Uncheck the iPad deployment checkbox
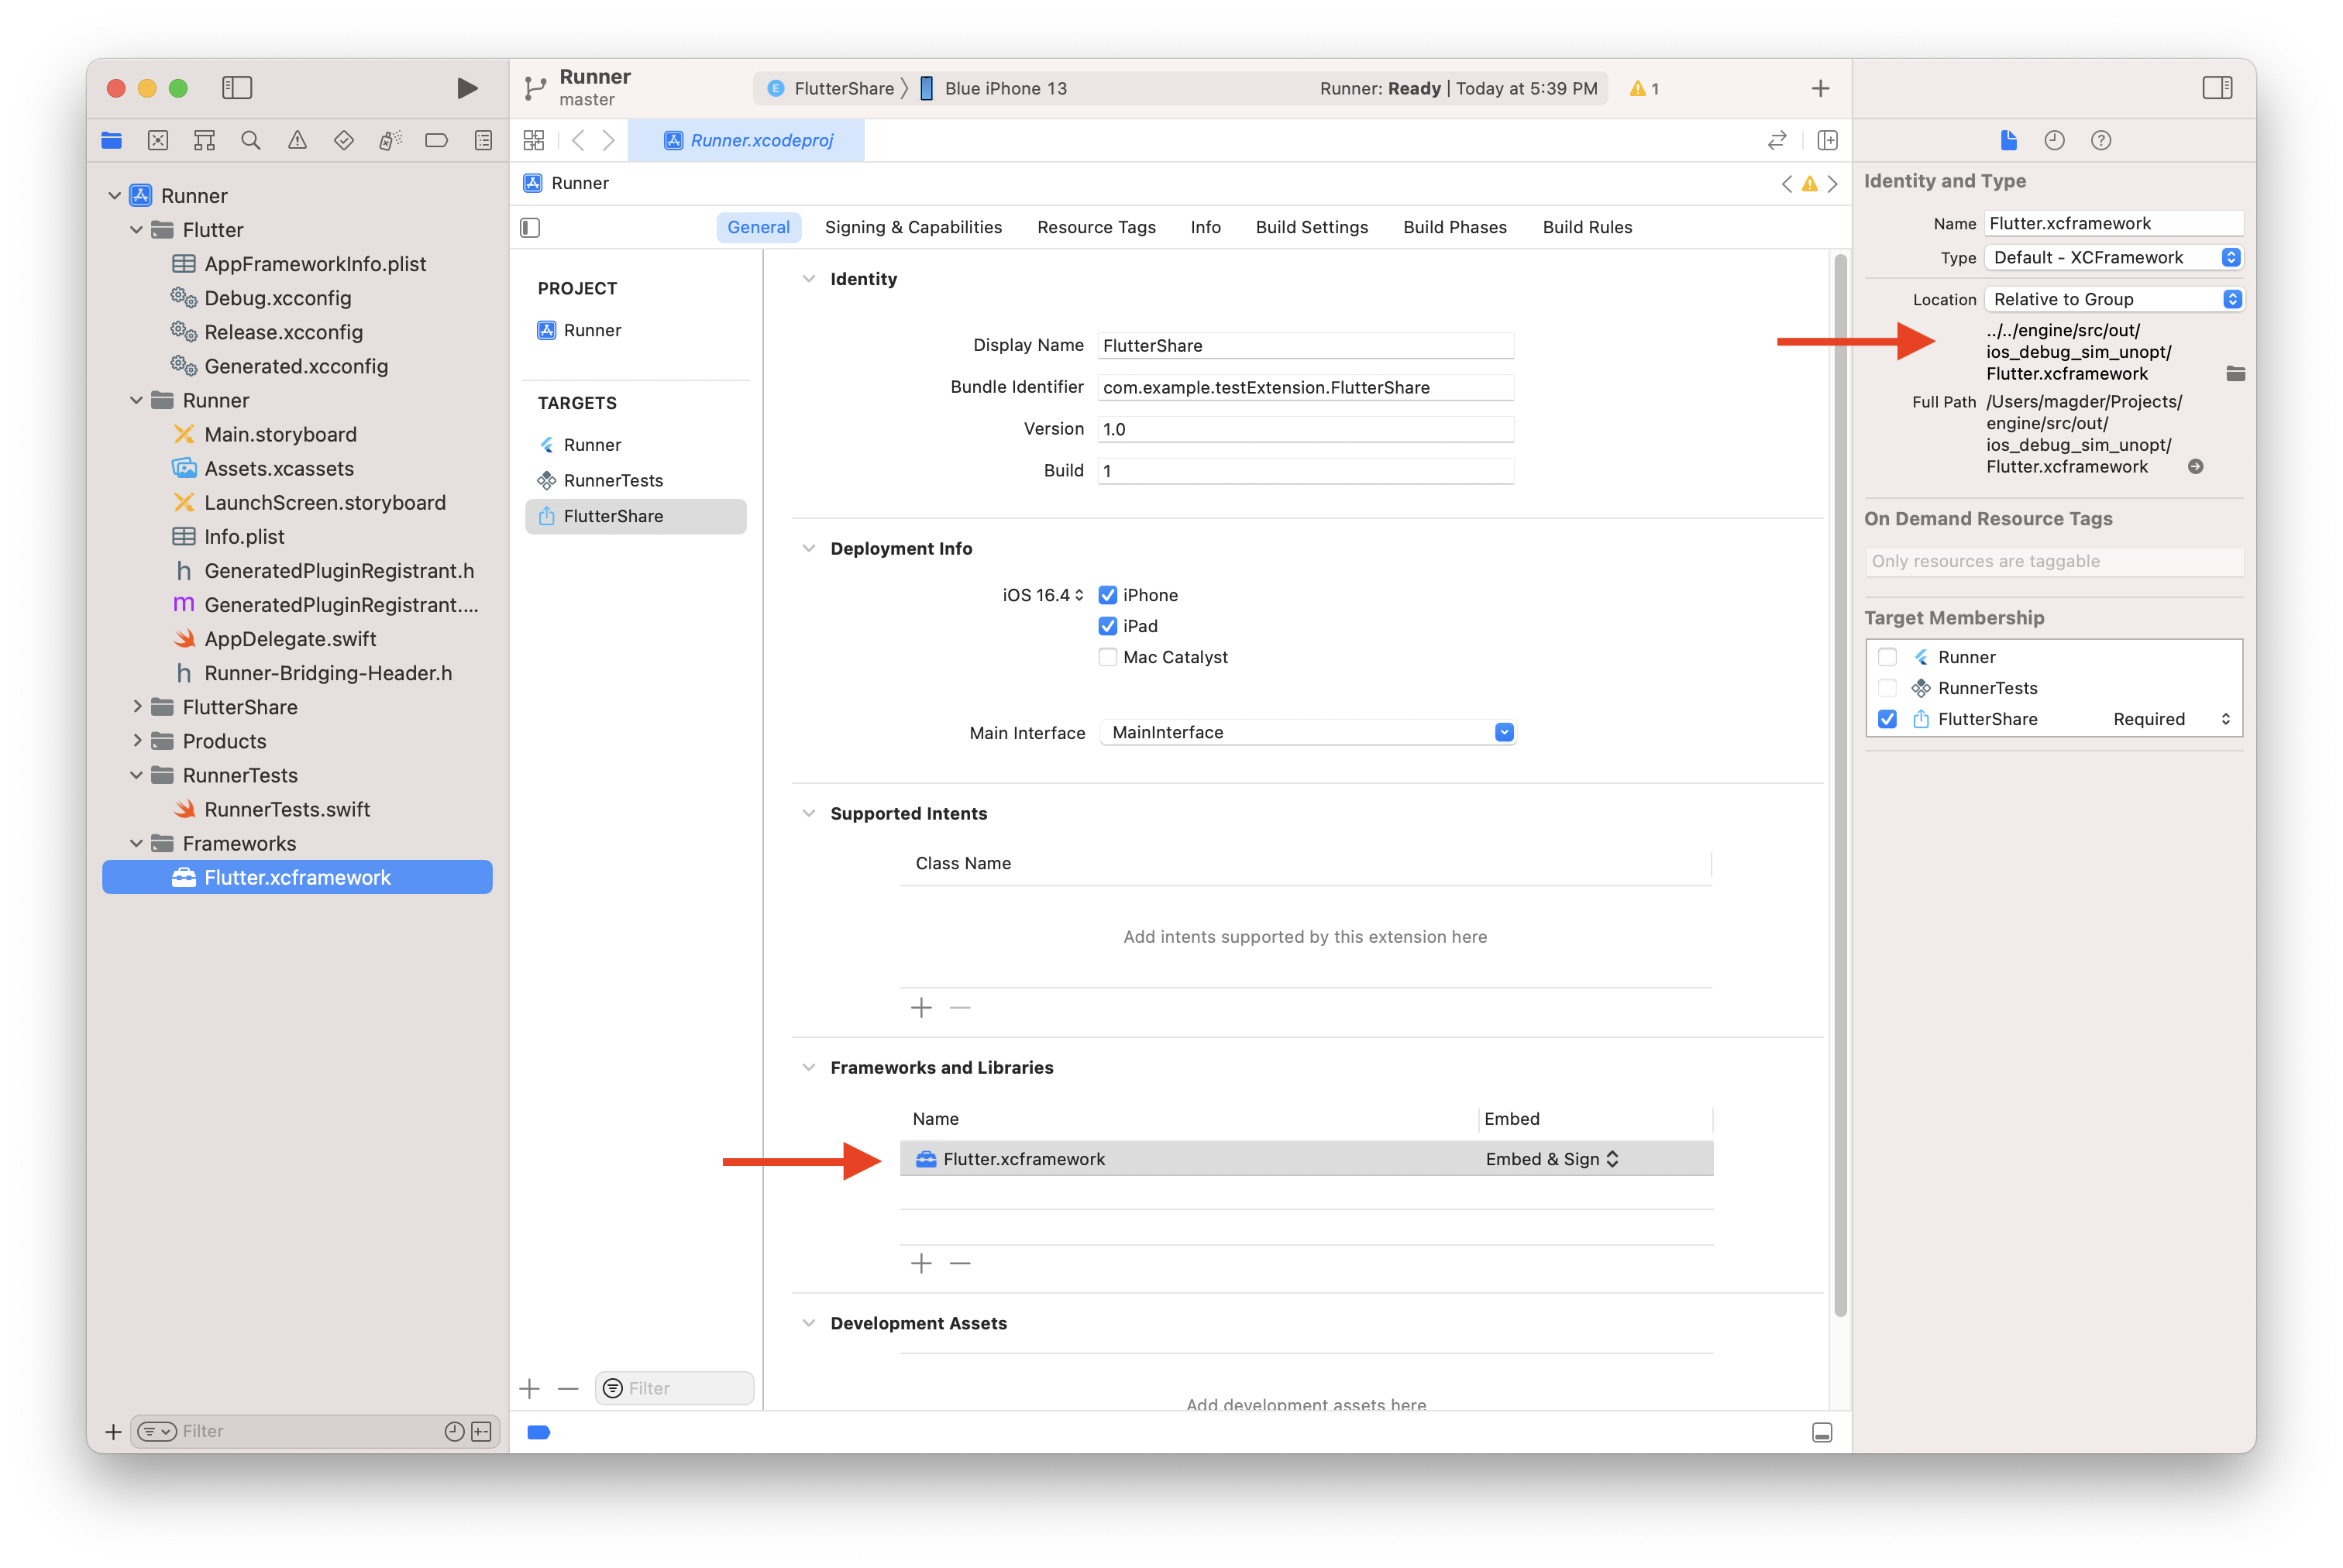Screen dimensions: 2343x1568 (1107, 626)
